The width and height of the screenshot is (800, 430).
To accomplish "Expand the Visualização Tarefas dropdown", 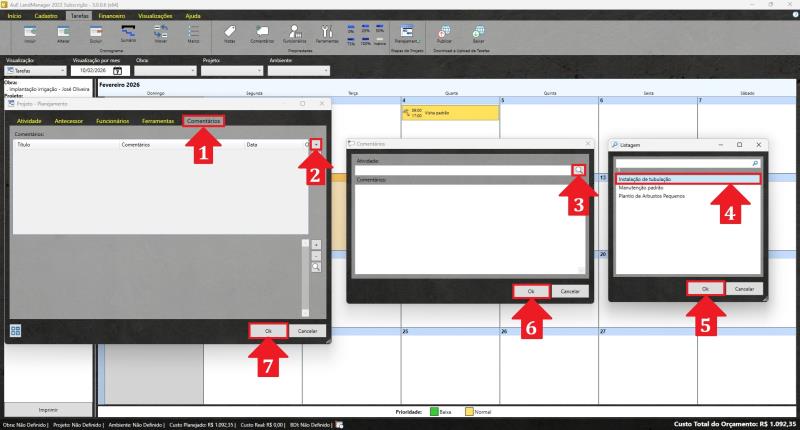I will (63, 71).
